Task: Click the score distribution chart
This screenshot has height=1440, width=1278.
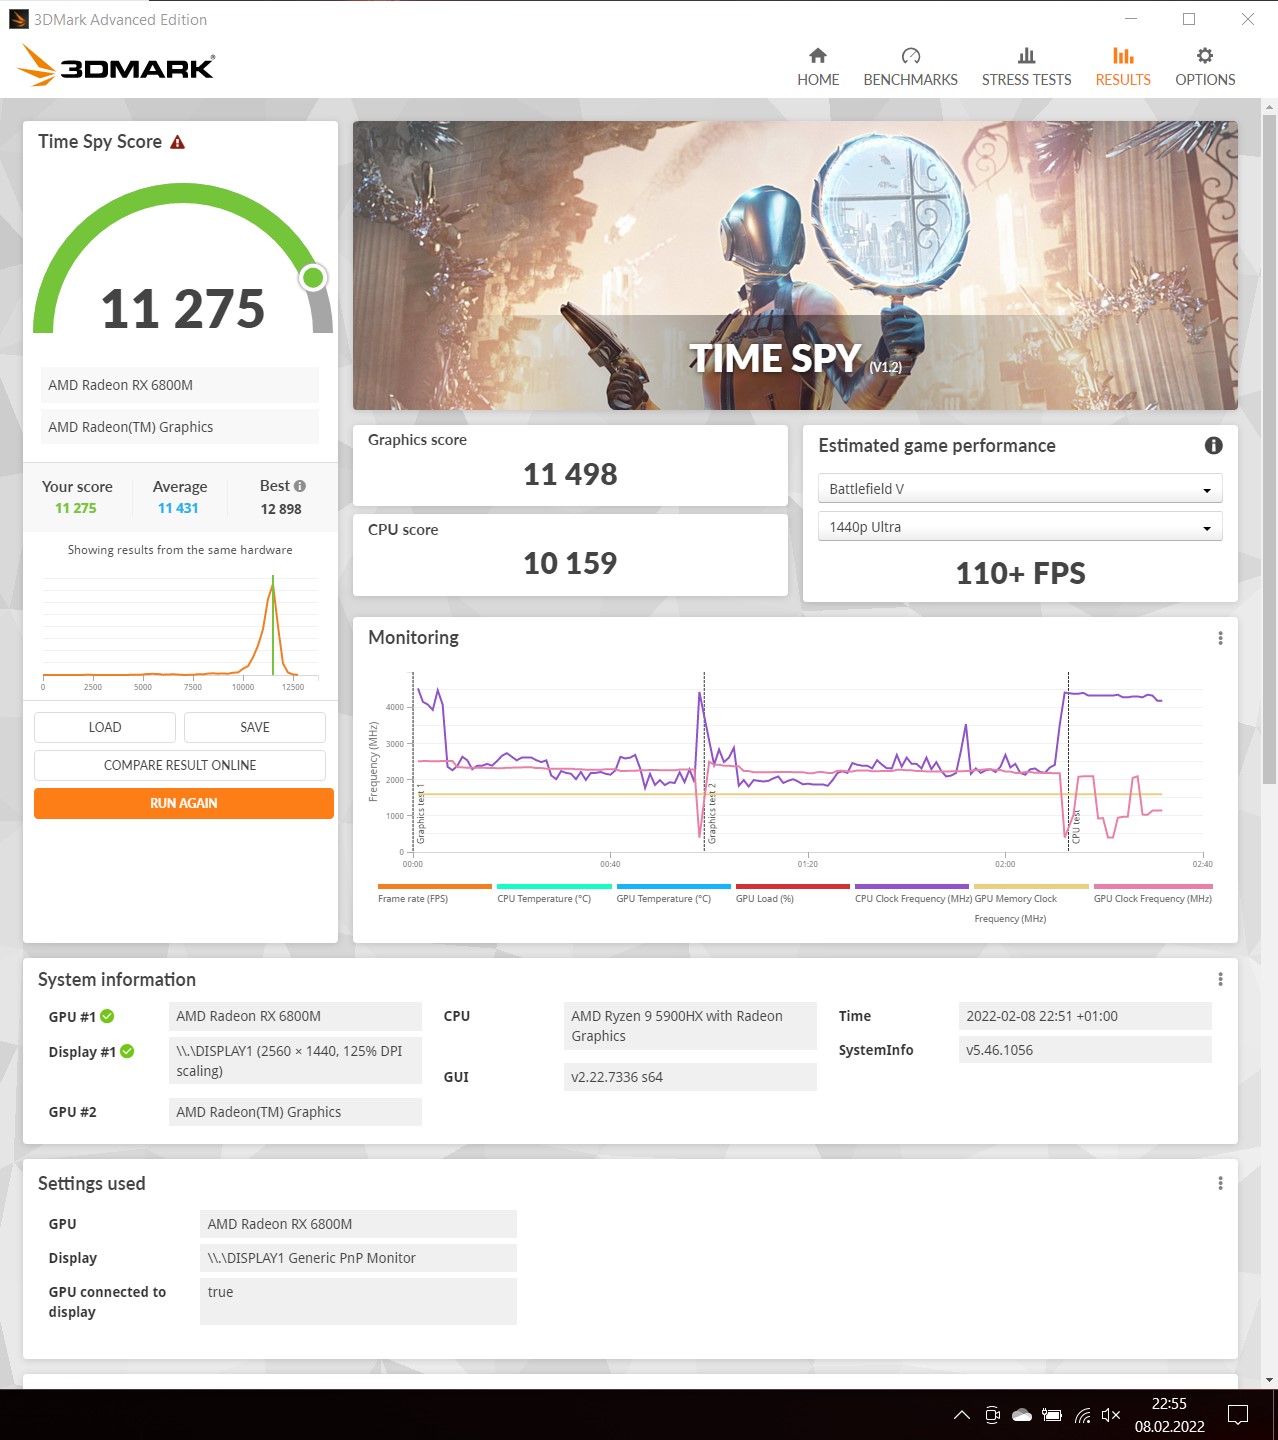Action: [x=180, y=630]
